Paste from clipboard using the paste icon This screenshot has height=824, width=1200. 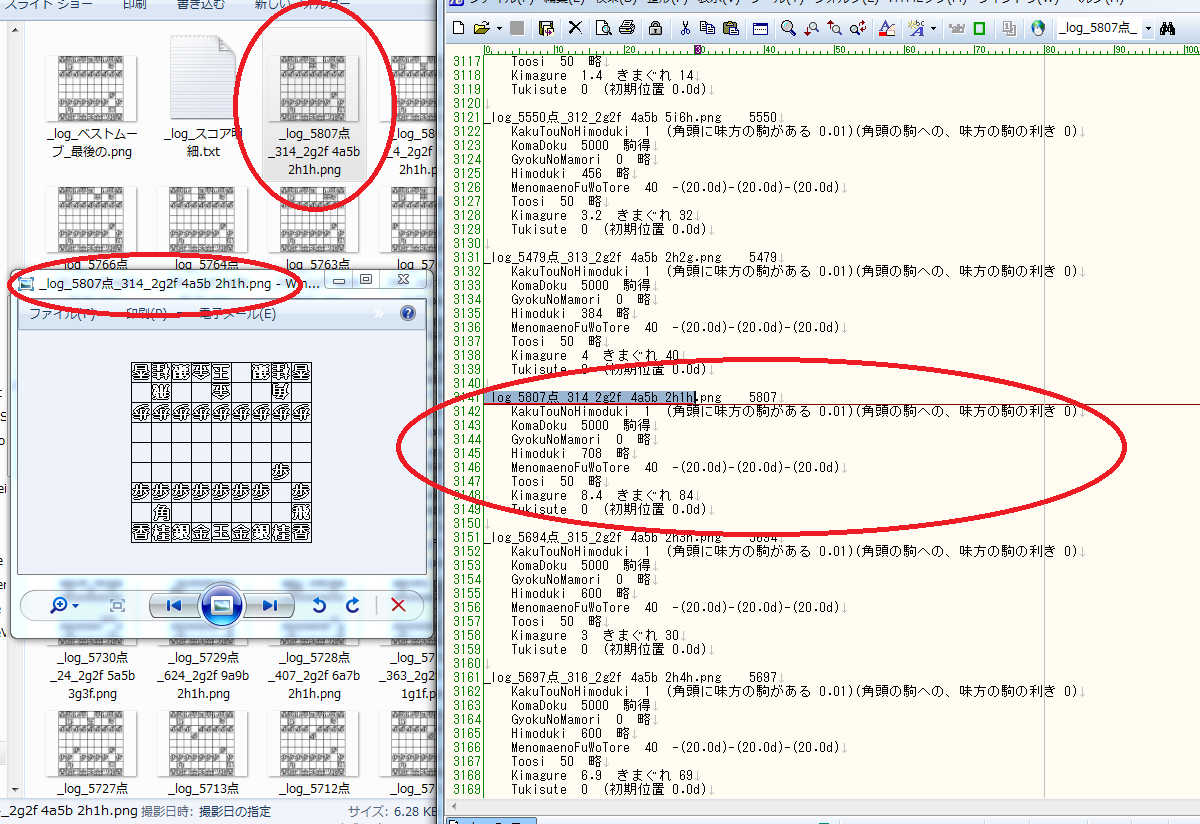(x=730, y=28)
